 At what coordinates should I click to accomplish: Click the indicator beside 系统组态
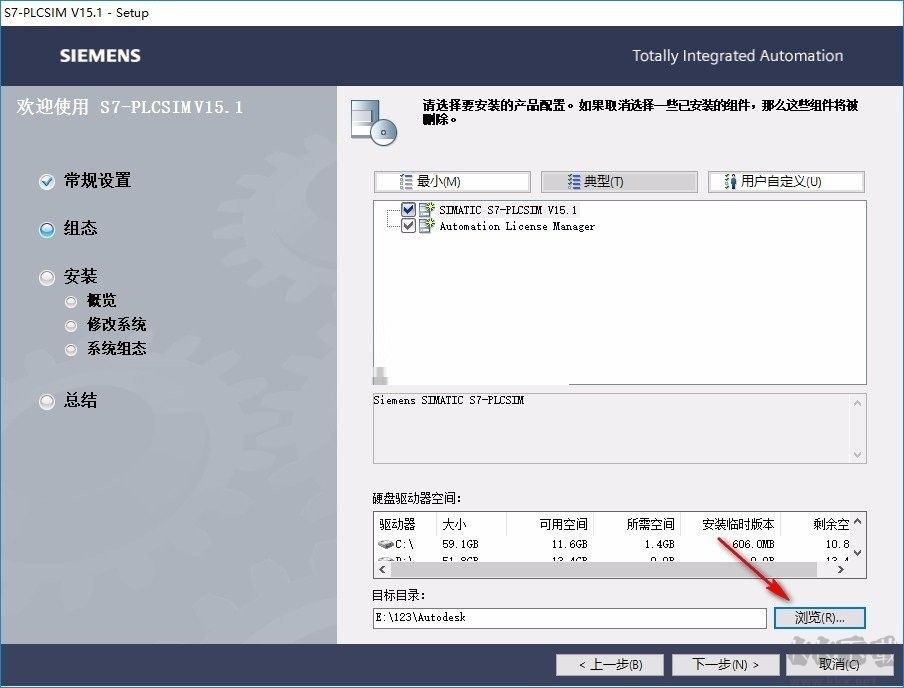click(x=71, y=350)
